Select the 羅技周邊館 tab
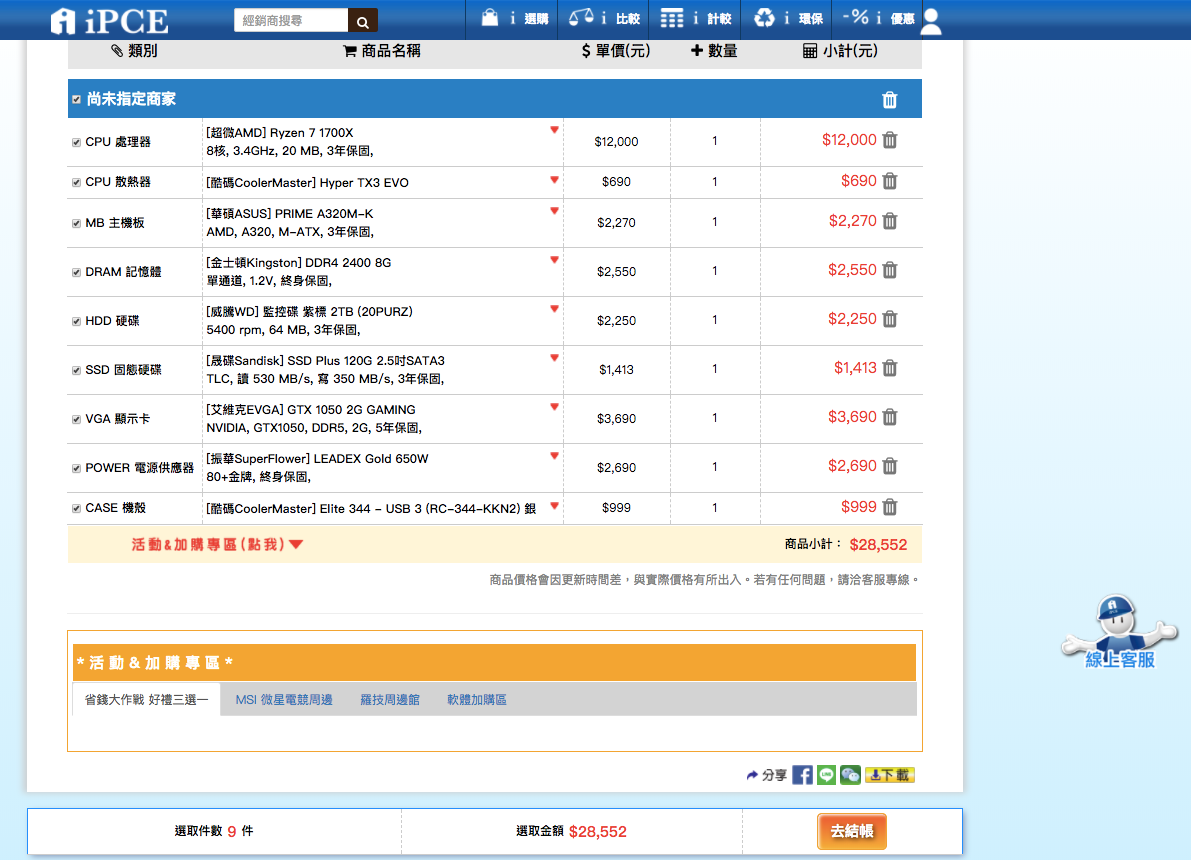Image resolution: width=1191 pixels, height=860 pixels. [x=390, y=700]
